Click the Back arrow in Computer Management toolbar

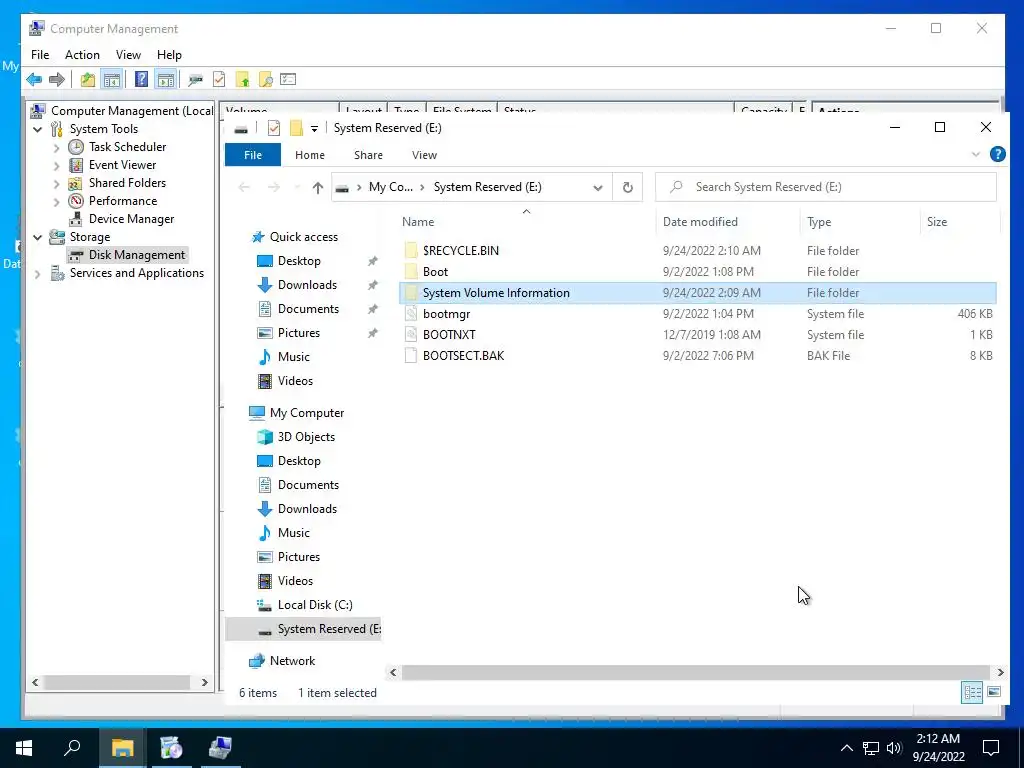pos(34,80)
